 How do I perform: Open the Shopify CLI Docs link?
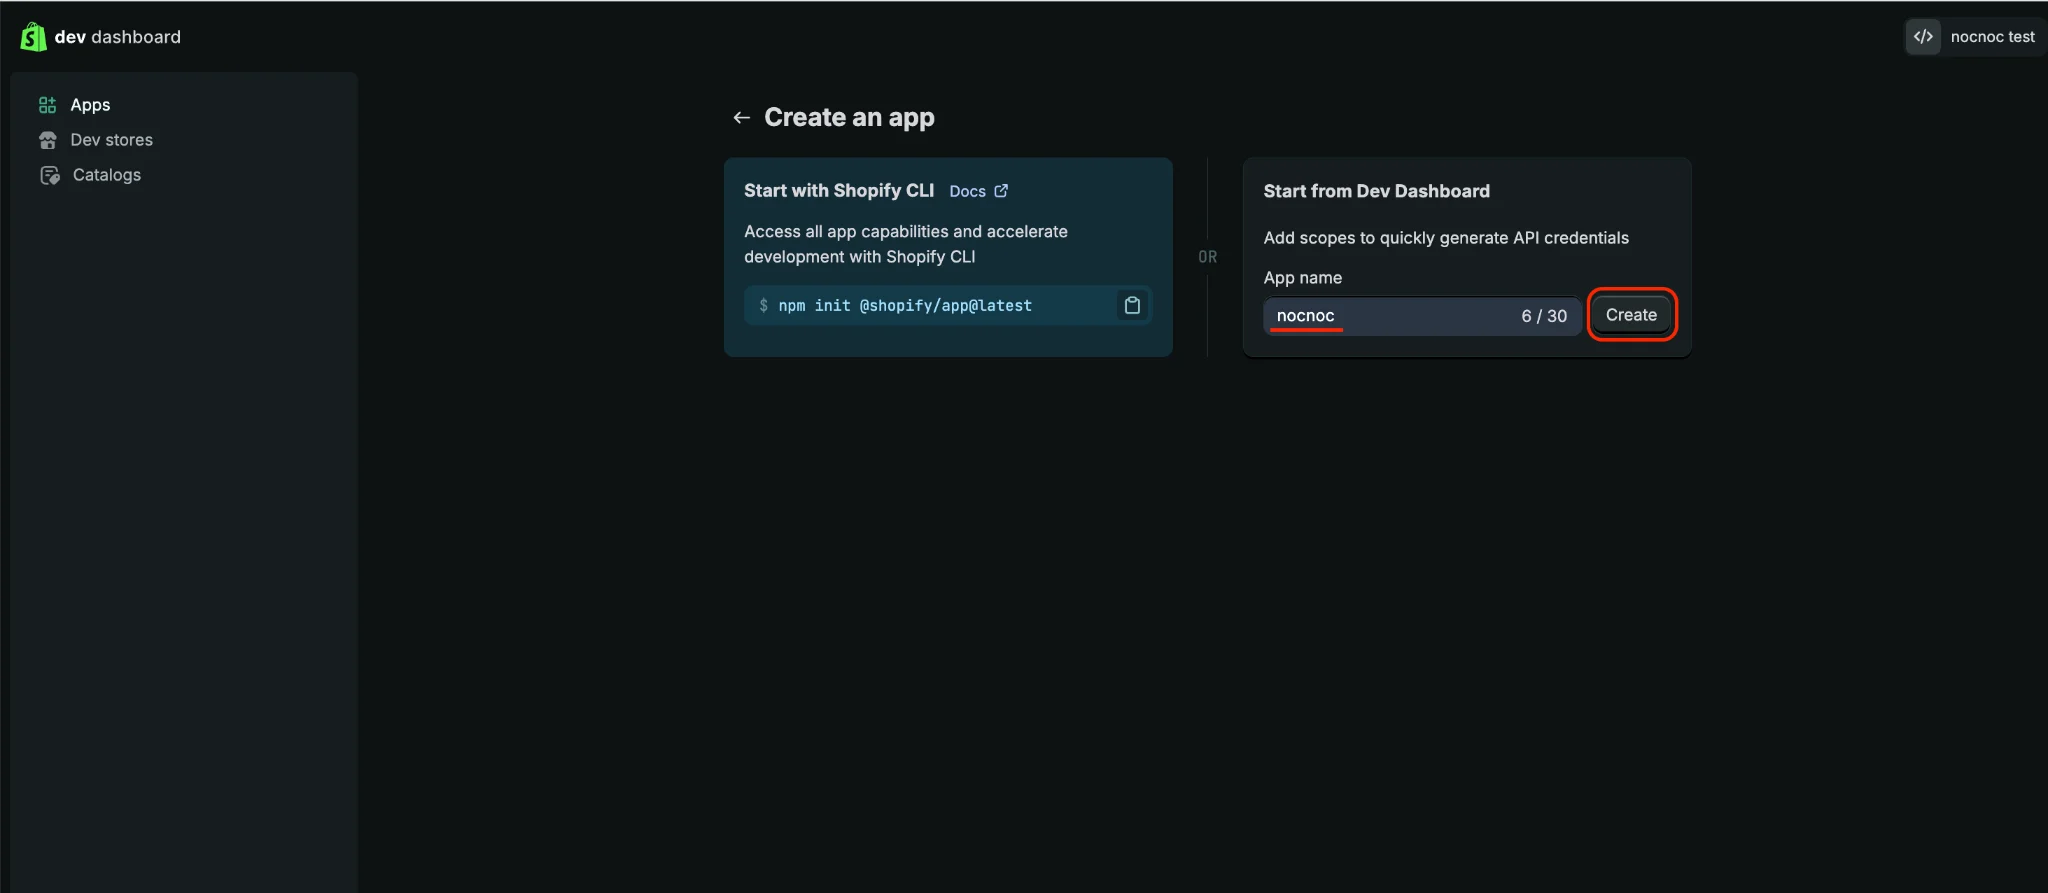coord(967,191)
